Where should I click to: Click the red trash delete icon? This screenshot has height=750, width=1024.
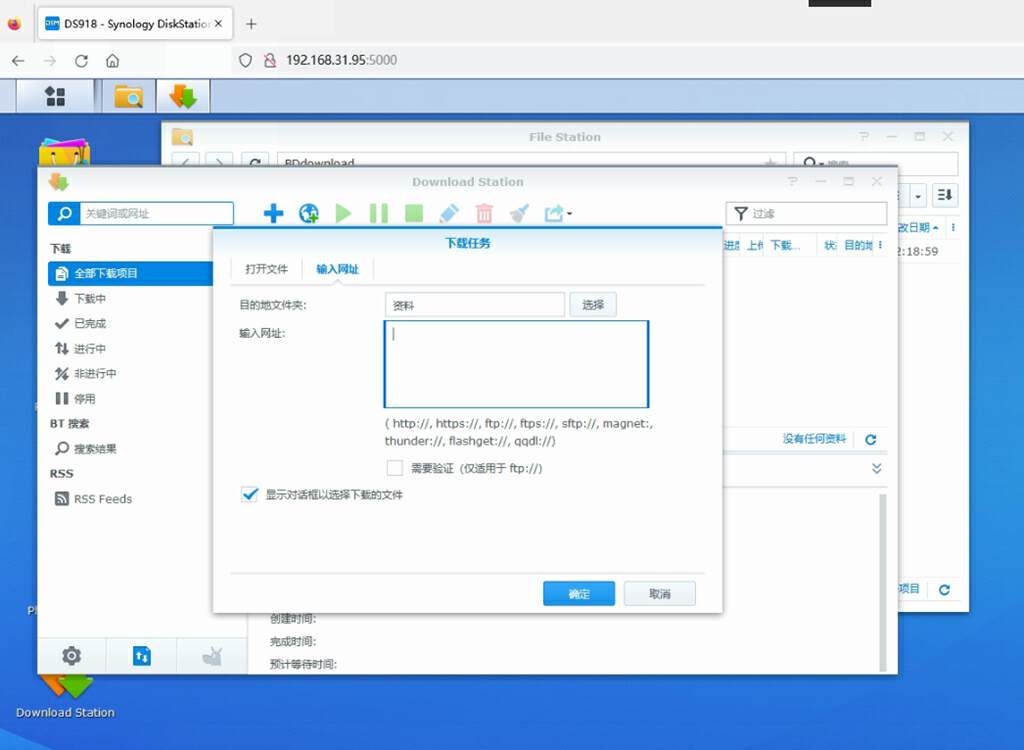point(484,213)
